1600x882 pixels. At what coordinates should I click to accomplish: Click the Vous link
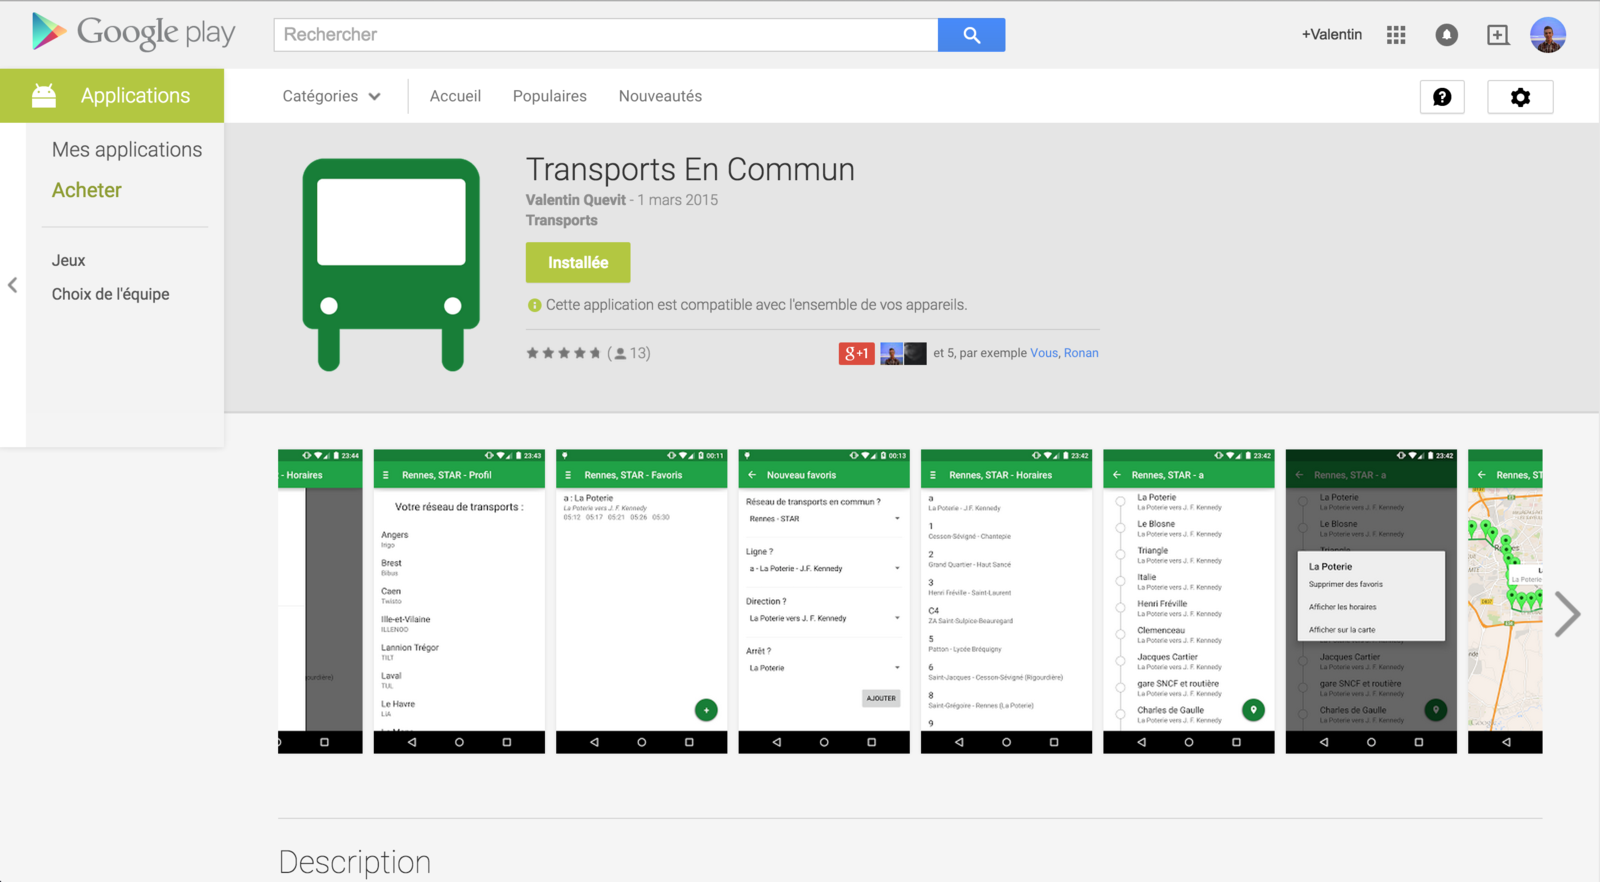pyautogui.click(x=1044, y=353)
